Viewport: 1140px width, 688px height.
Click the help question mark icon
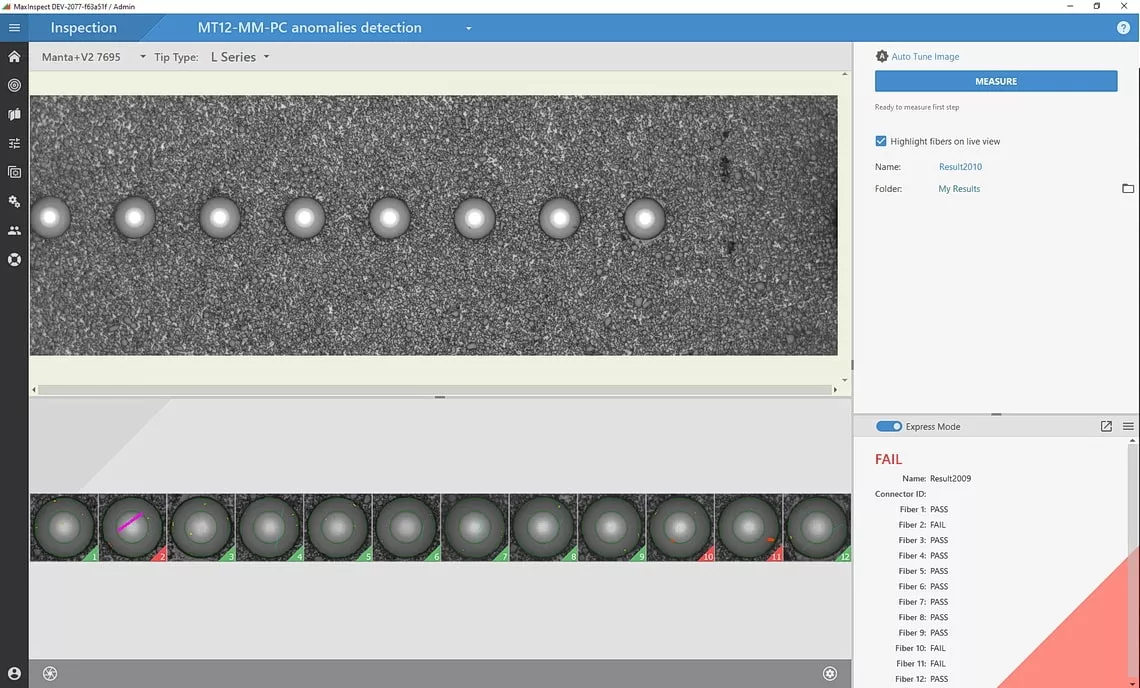coord(1123,28)
